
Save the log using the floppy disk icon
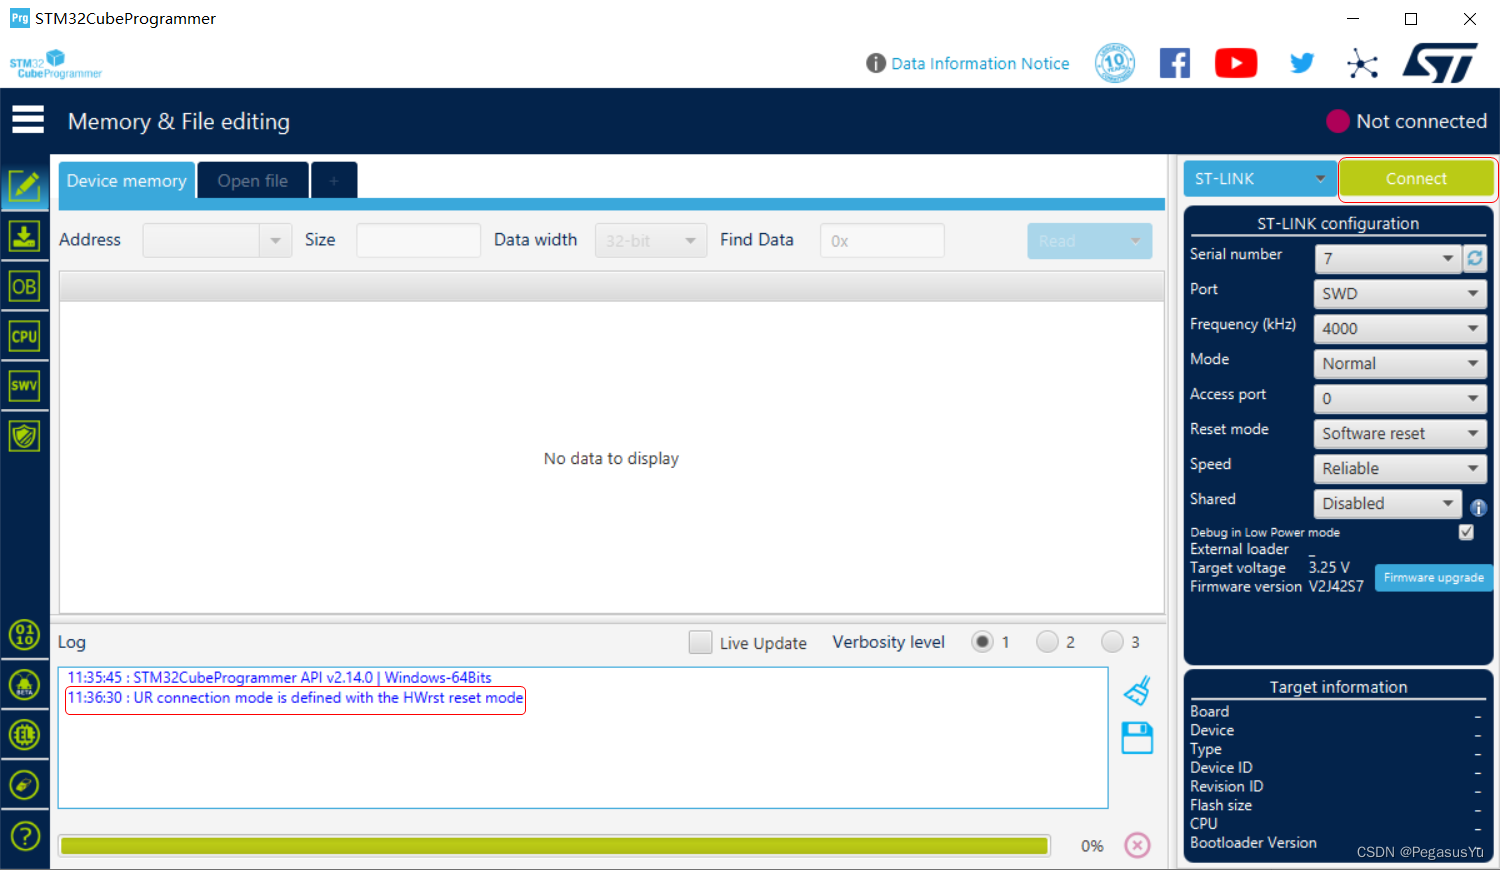point(1137,737)
